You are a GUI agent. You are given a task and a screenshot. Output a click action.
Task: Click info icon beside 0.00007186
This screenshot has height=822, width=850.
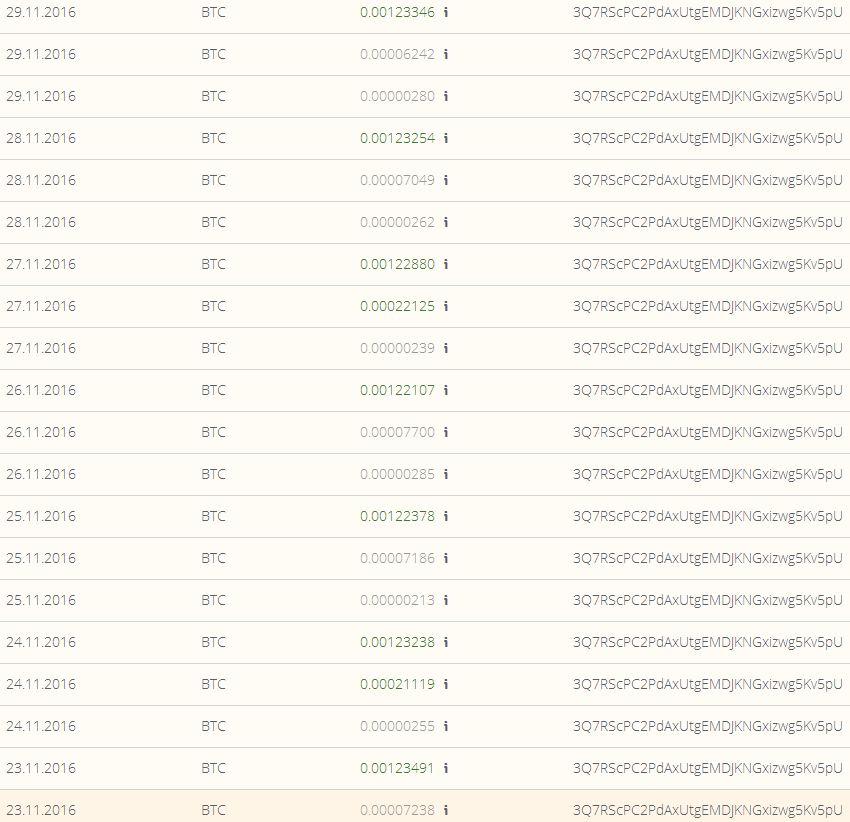pos(446,558)
